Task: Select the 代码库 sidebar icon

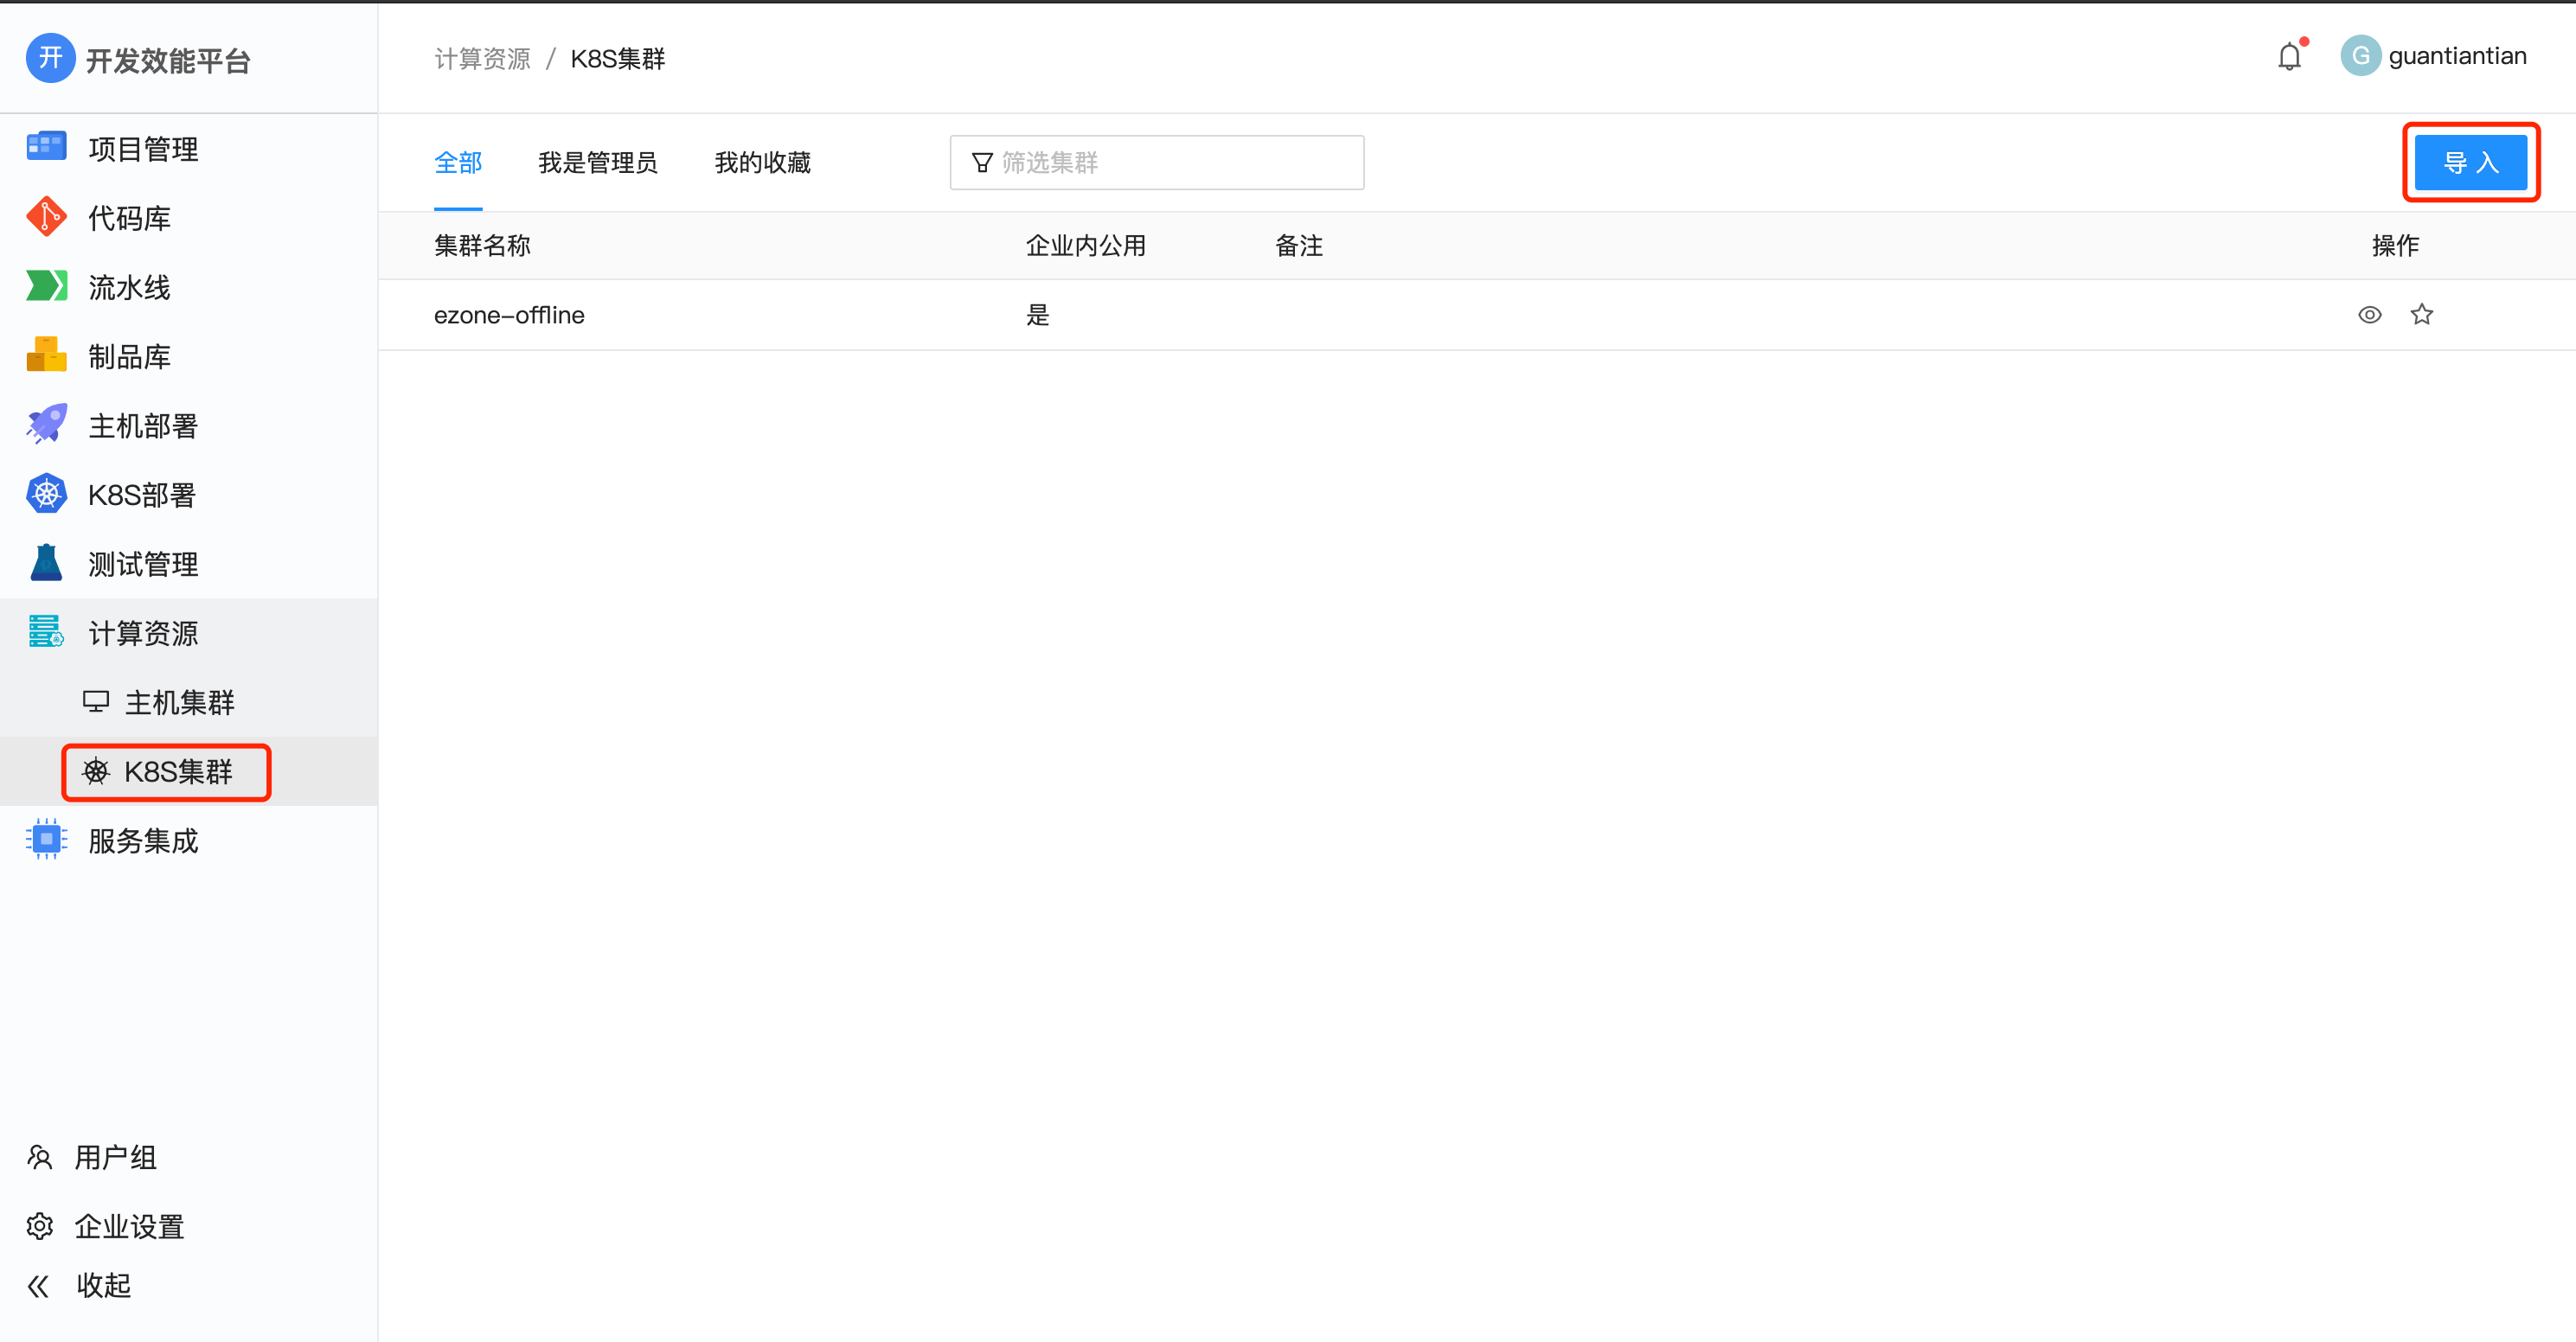Action: [x=128, y=217]
